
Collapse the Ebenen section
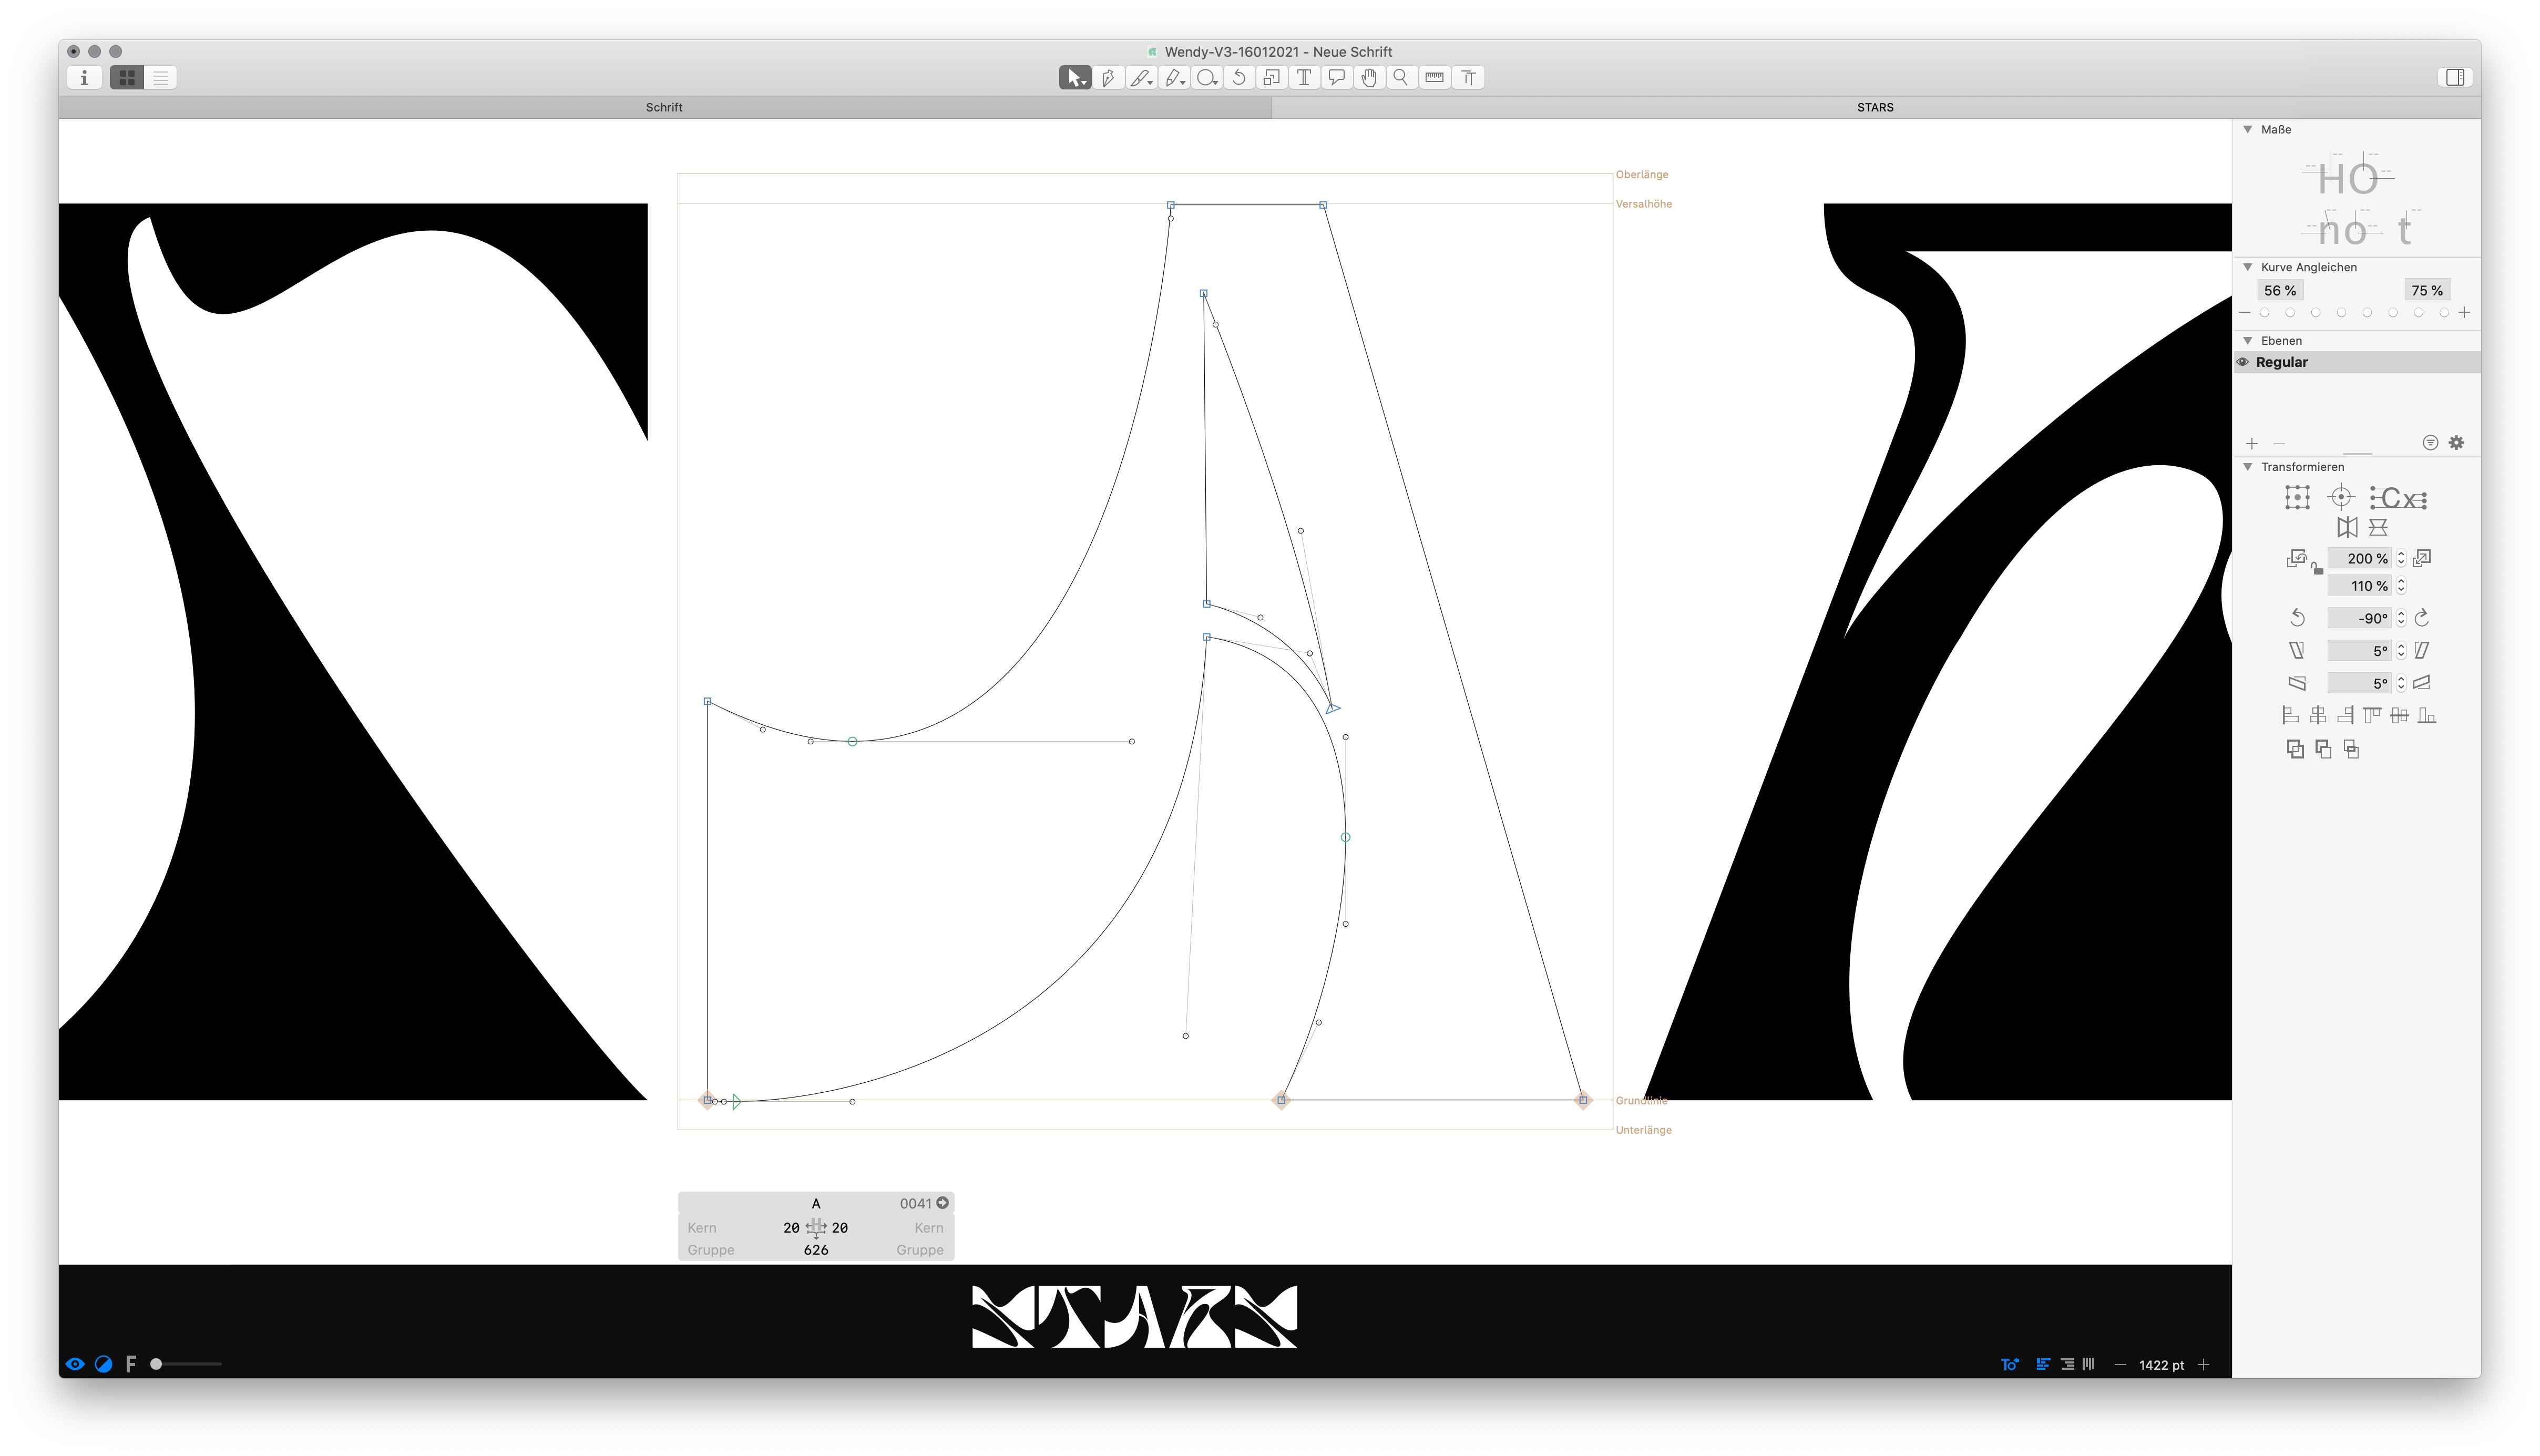(x=2248, y=340)
